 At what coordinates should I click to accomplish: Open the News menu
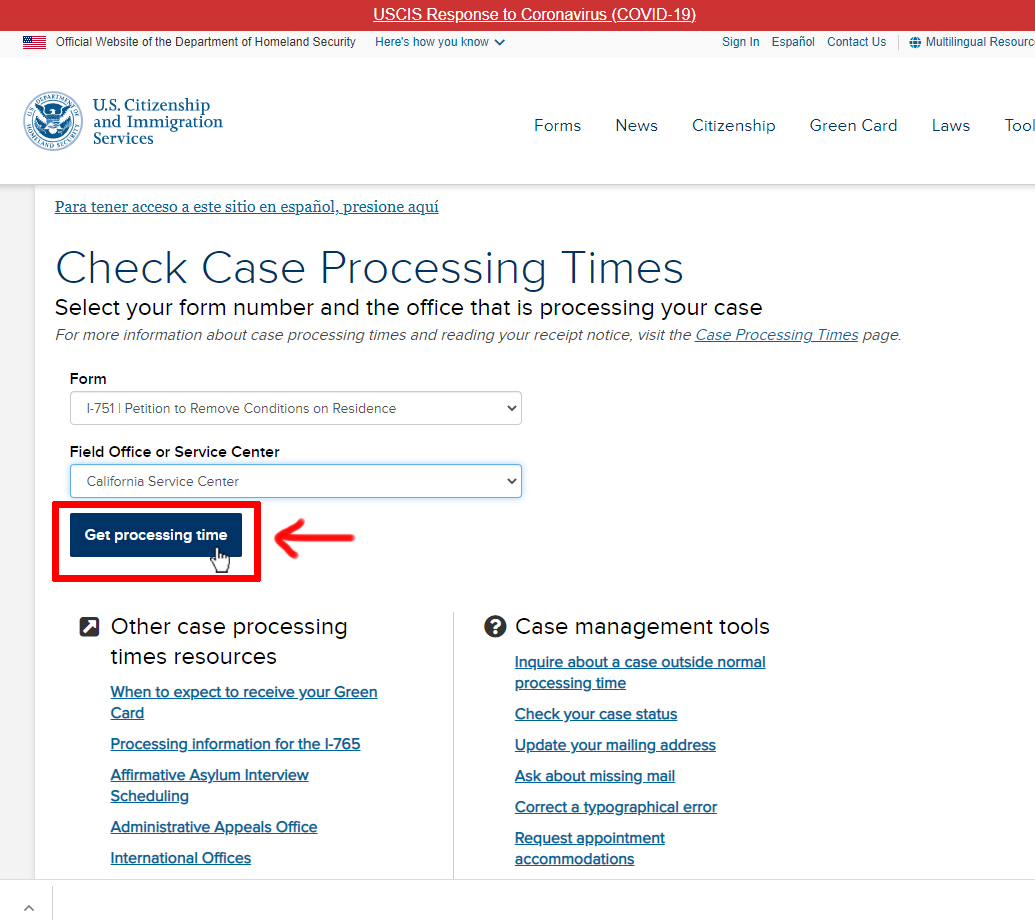pyautogui.click(x=636, y=125)
